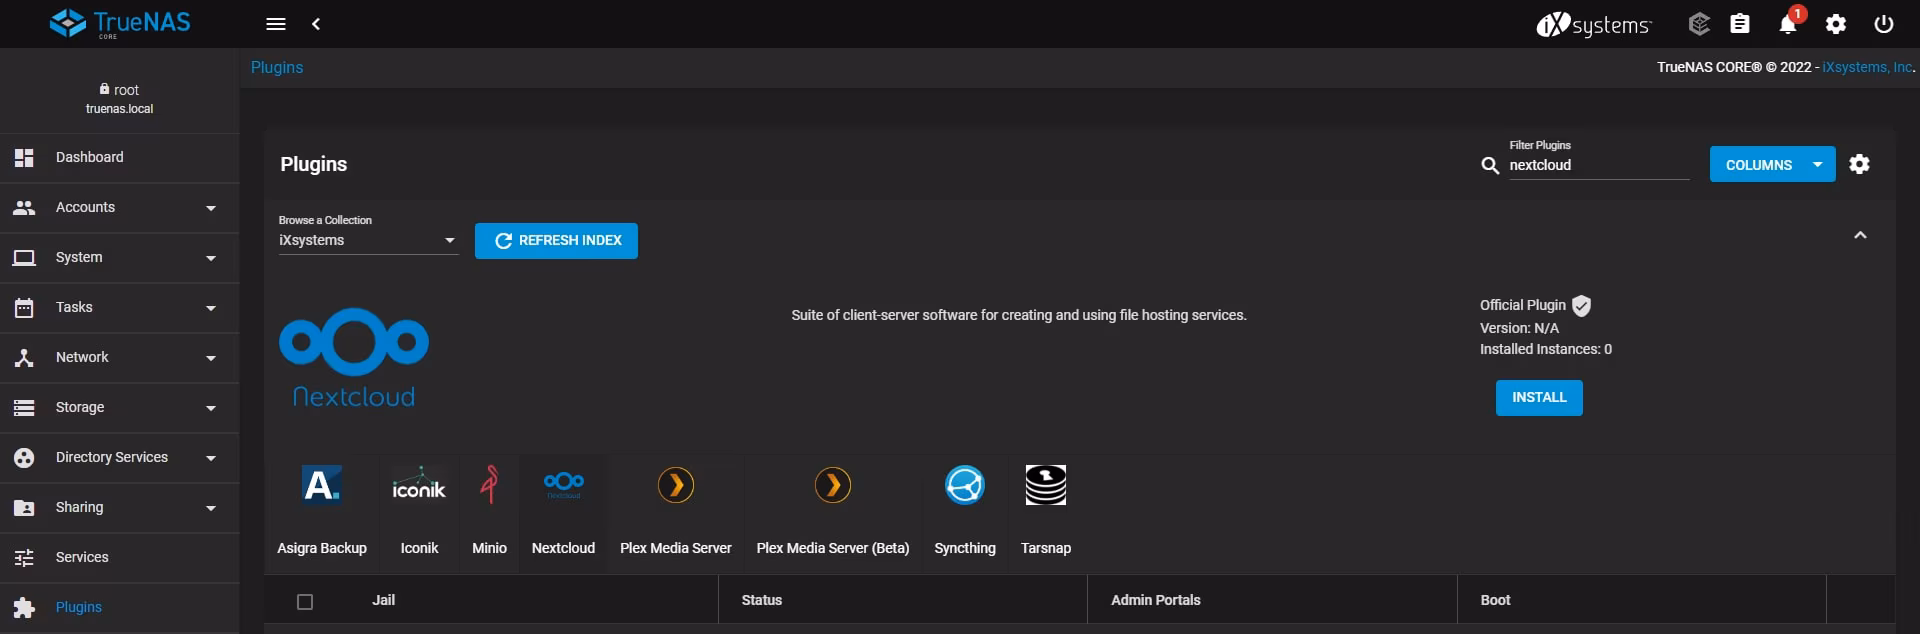Click the Filter Plugins search field

click(1597, 166)
